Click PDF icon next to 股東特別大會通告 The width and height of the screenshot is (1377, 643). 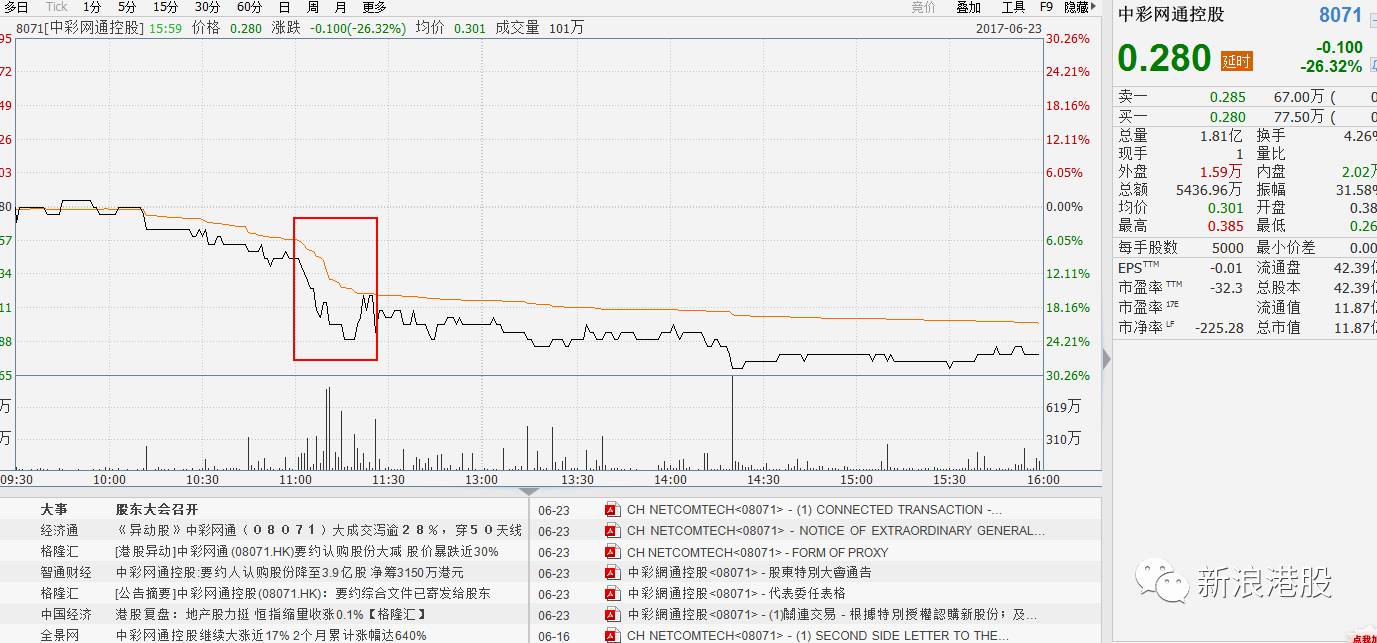coord(613,573)
